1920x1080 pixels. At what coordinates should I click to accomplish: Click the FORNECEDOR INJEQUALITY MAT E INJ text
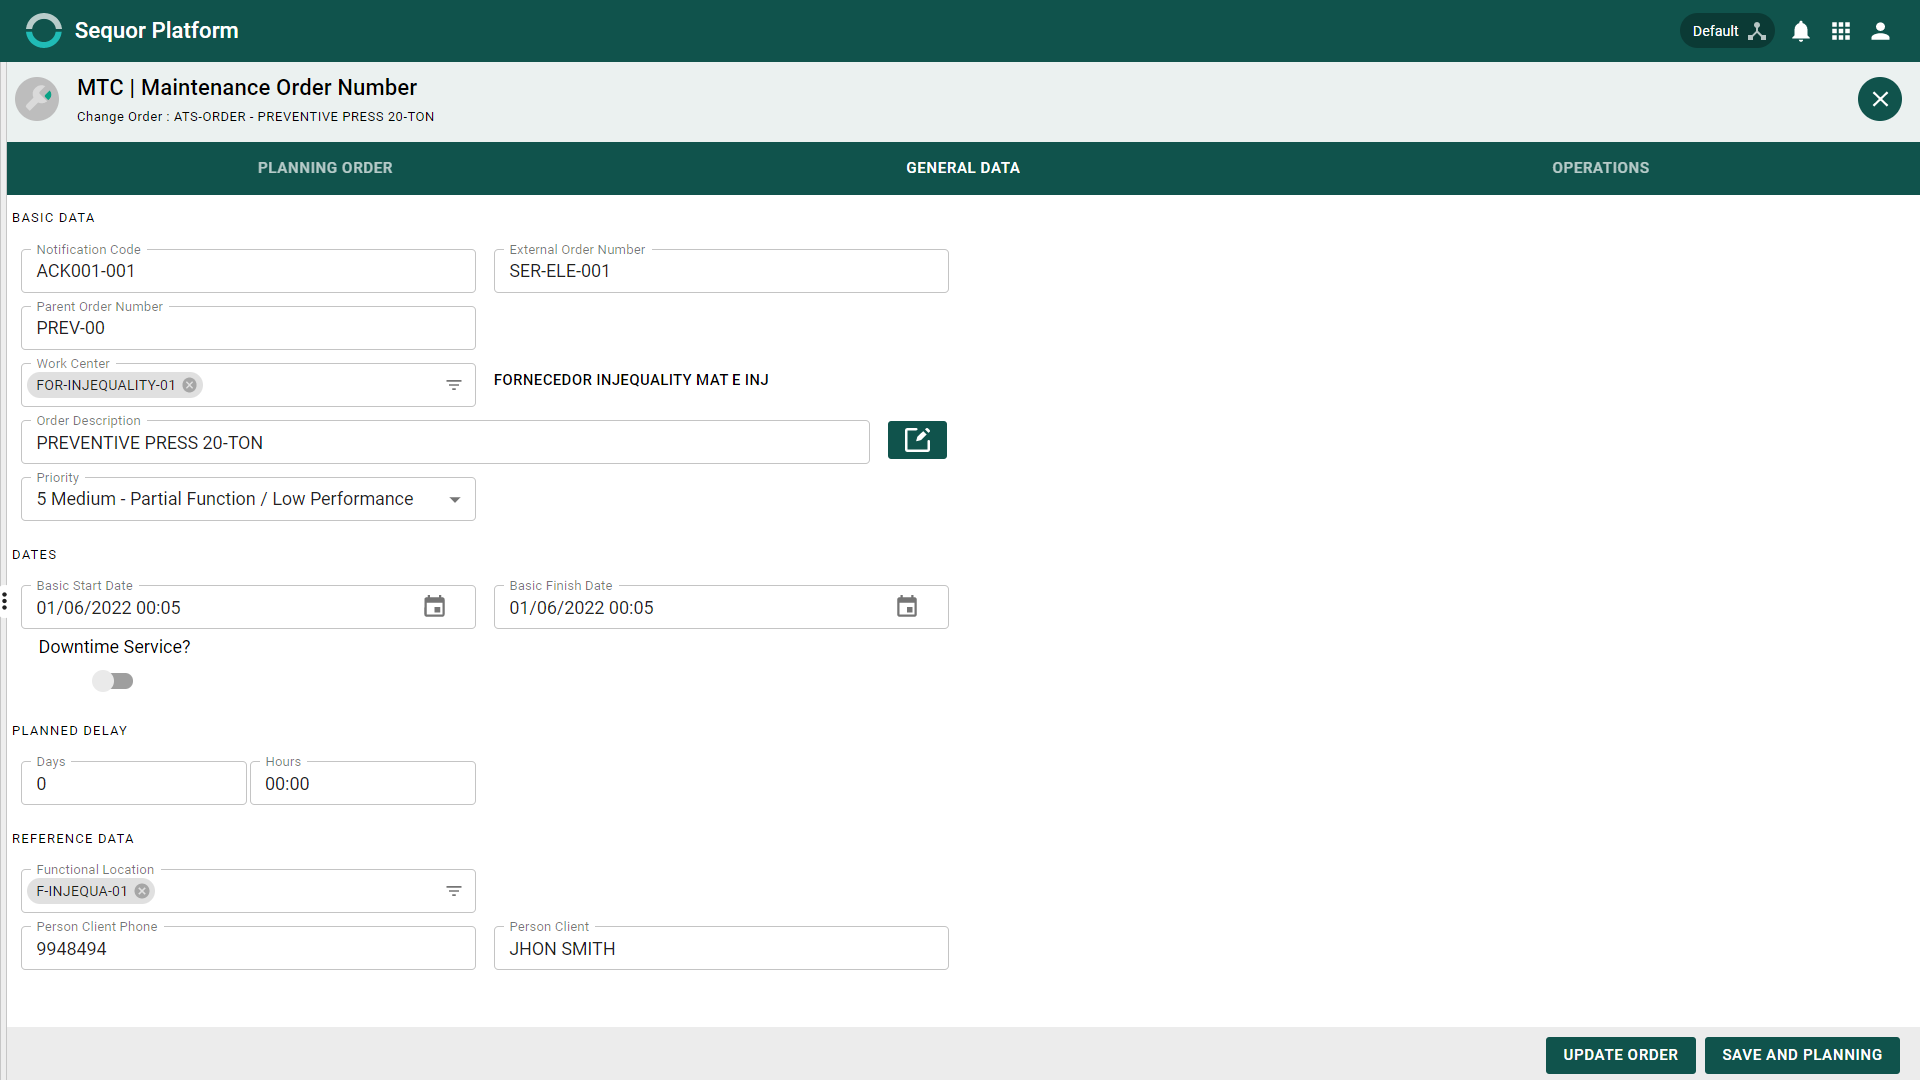click(631, 380)
